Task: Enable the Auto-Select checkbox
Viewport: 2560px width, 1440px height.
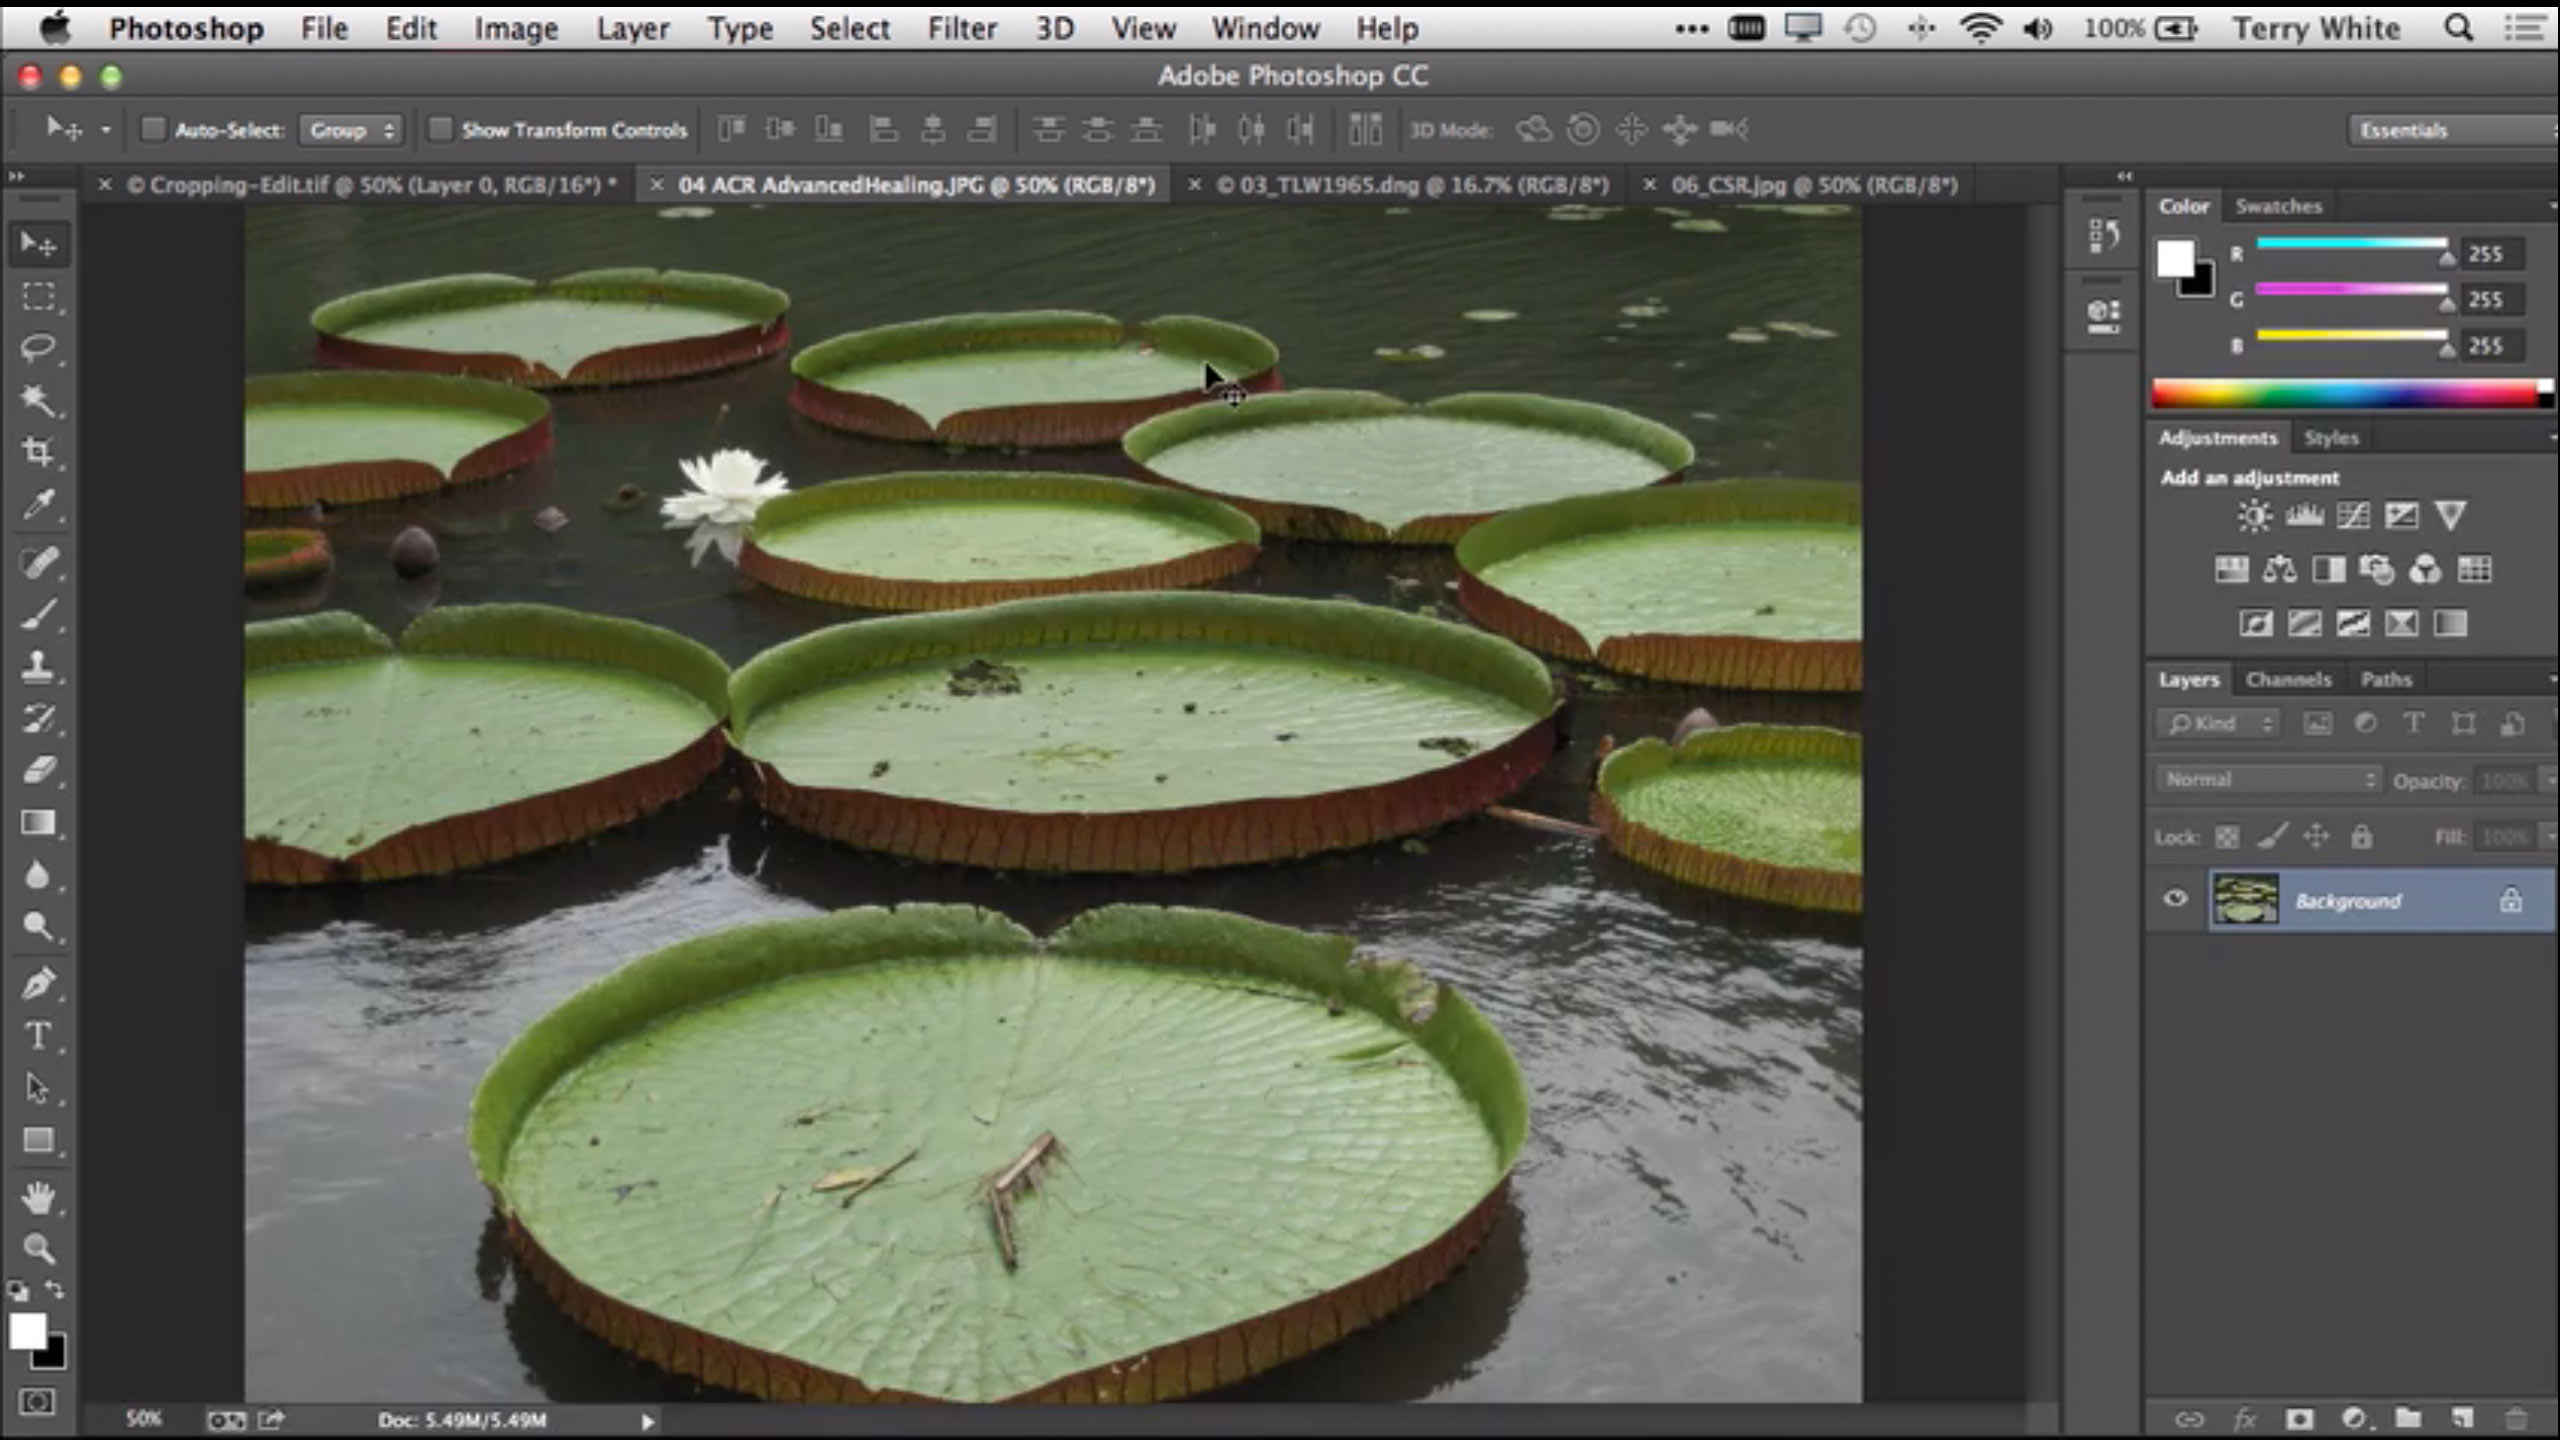Action: pos(152,129)
